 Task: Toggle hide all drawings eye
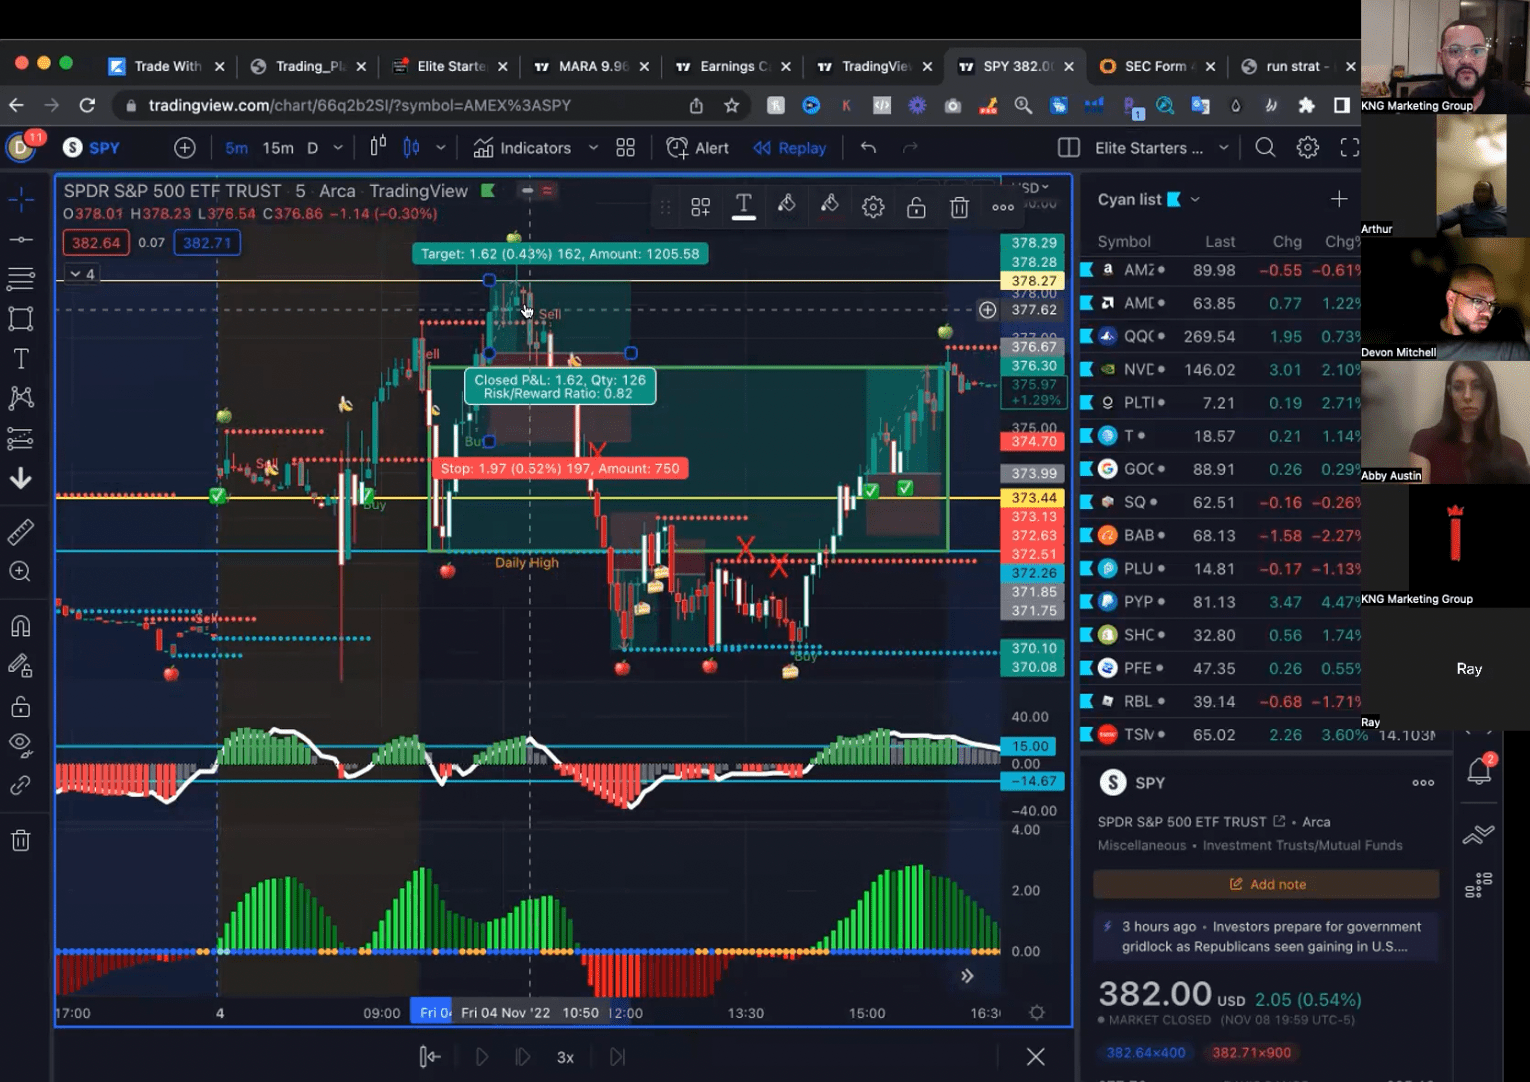21,745
